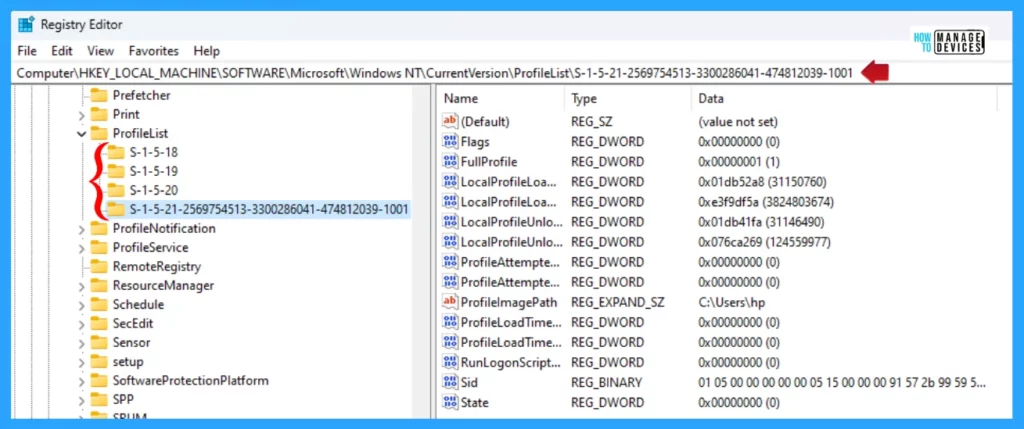Click the 0x00000001 (1) data cell
1024x429 pixels.
pos(739,161)
